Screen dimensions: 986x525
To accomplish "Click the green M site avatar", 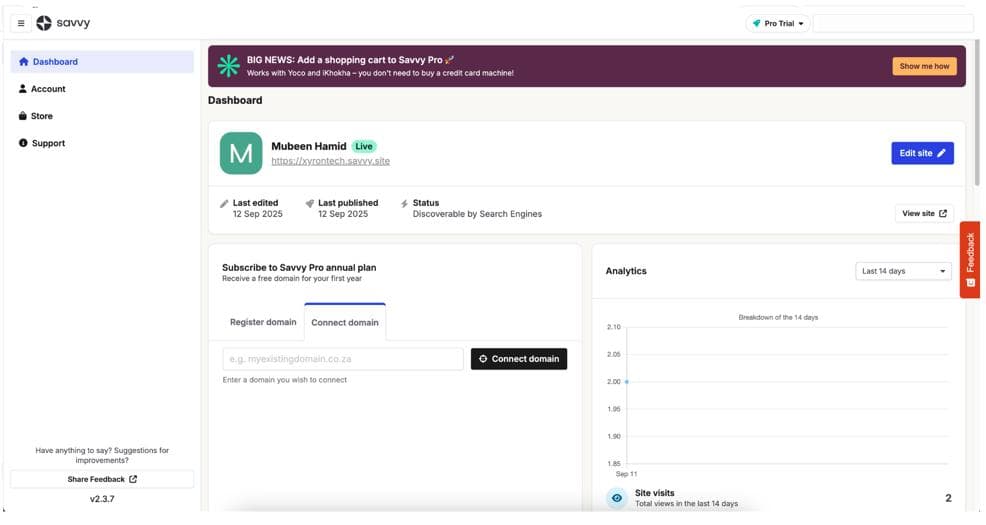I will point(241,153).
